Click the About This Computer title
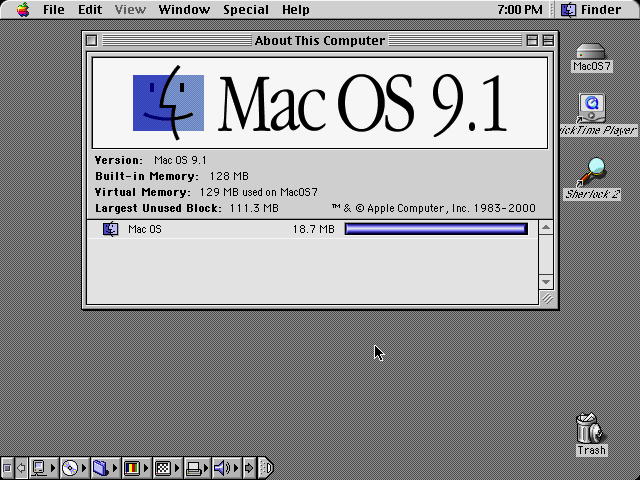This screenshot has width=640, height=480. [320, 40]
